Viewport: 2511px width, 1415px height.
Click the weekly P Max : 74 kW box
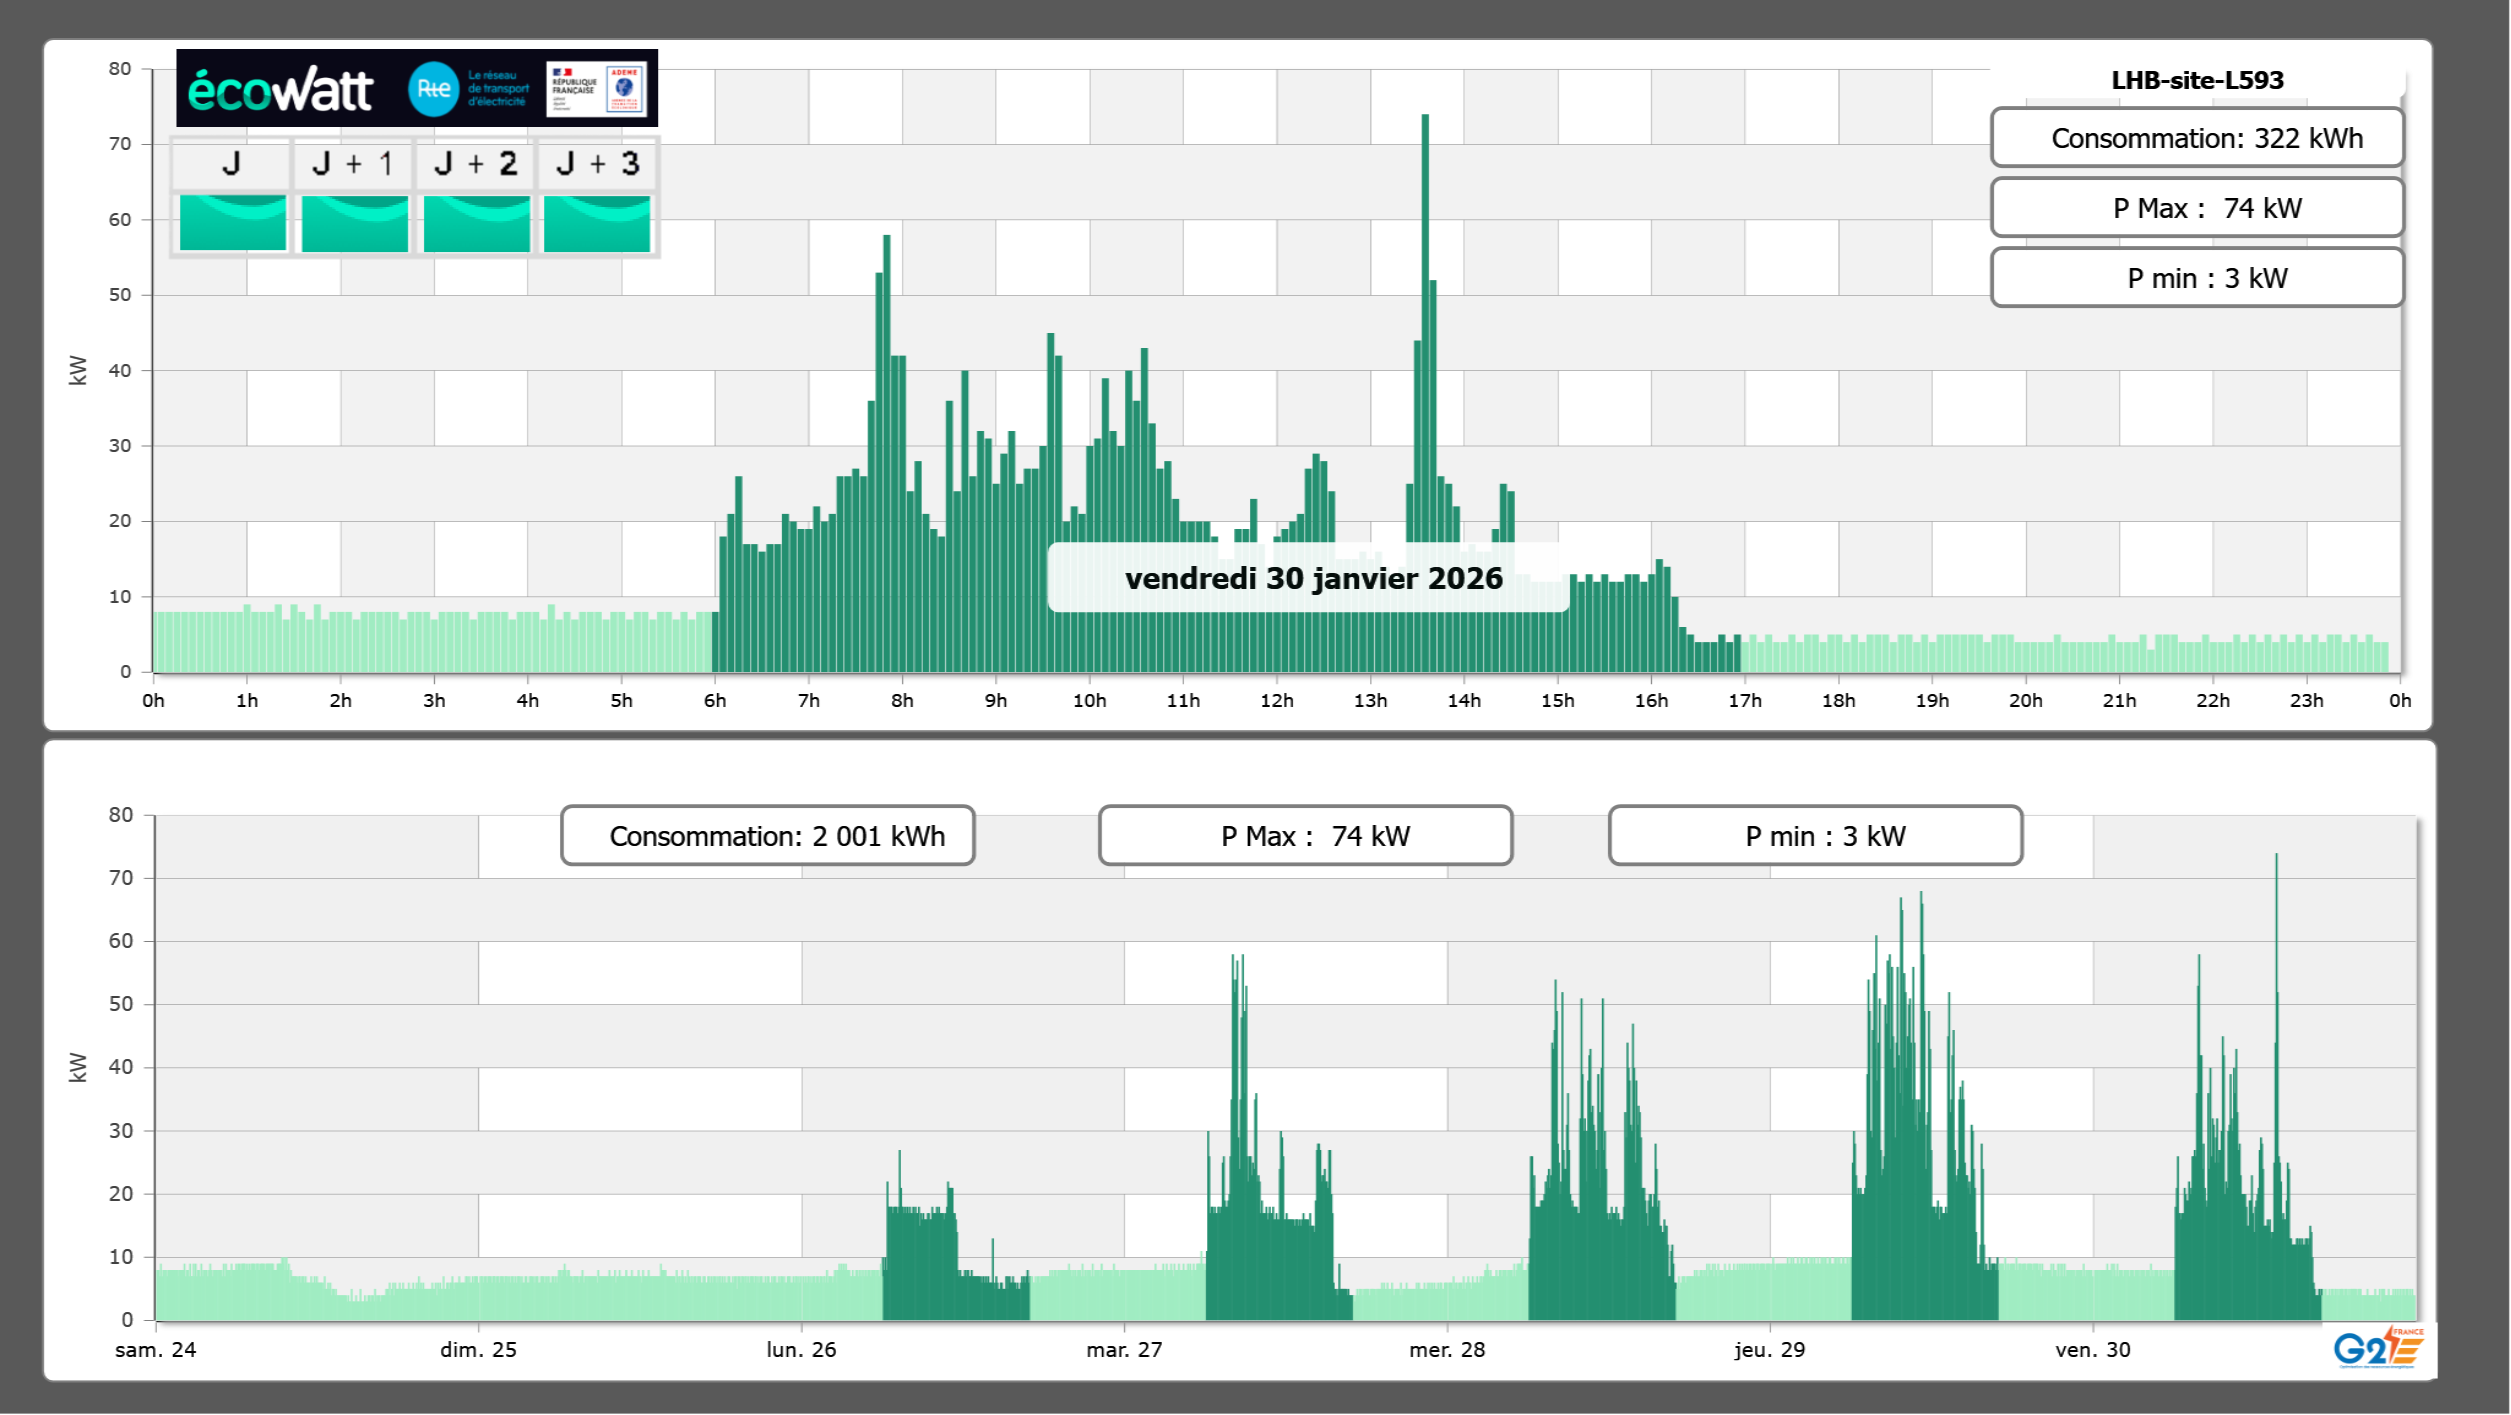click(1305, 836)
